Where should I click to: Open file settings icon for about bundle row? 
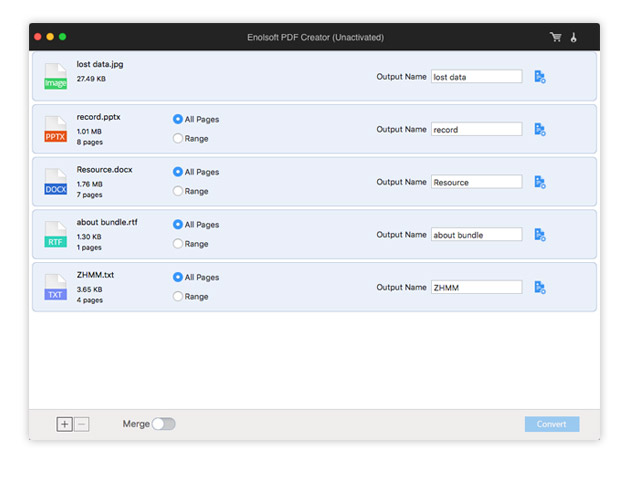click(x=540, y=235)
